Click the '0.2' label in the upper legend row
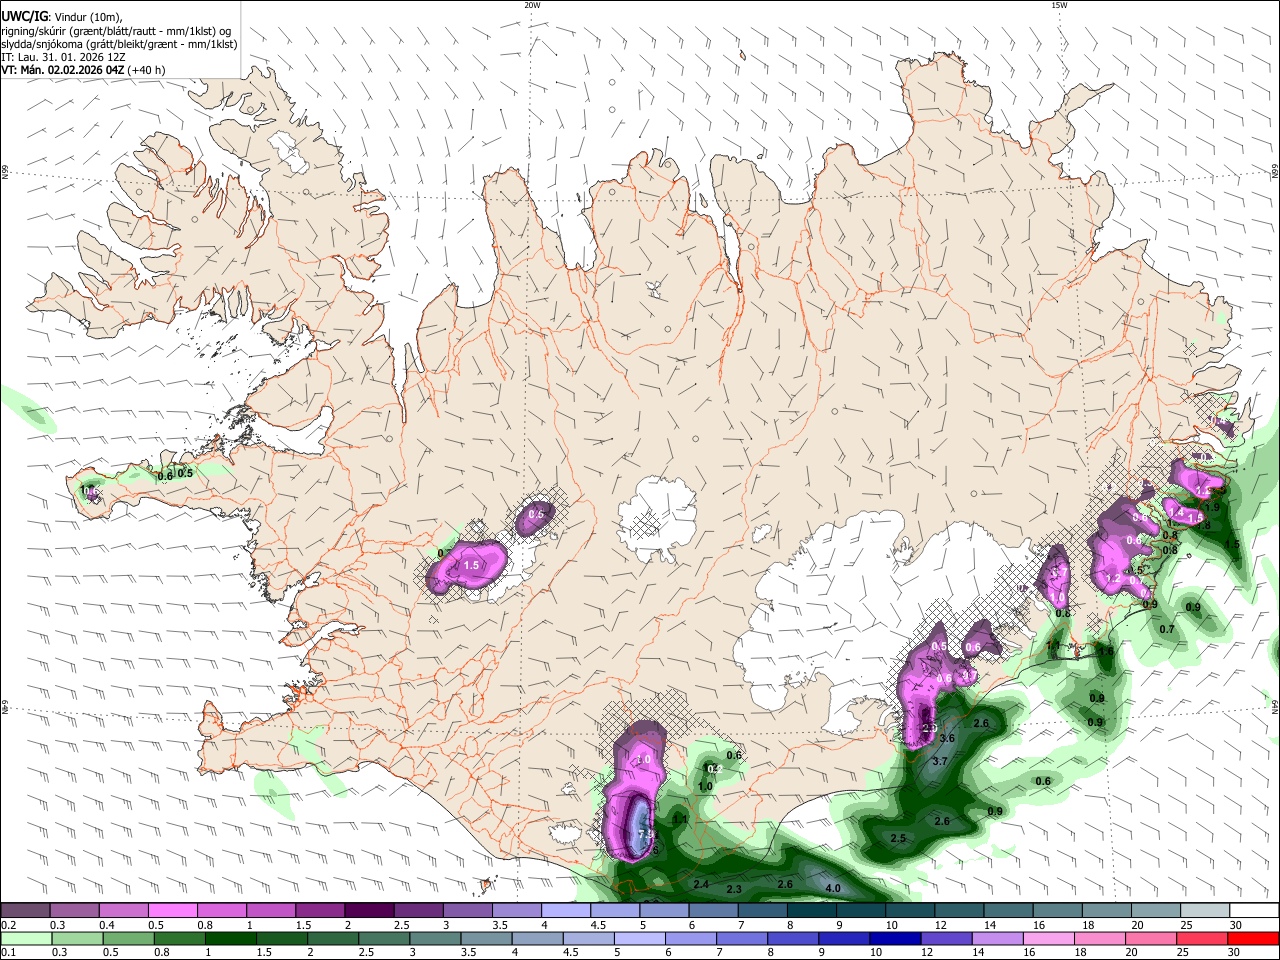Viewport: 1280px width, 960px height. pyautogui.click(x=8, y=925)
